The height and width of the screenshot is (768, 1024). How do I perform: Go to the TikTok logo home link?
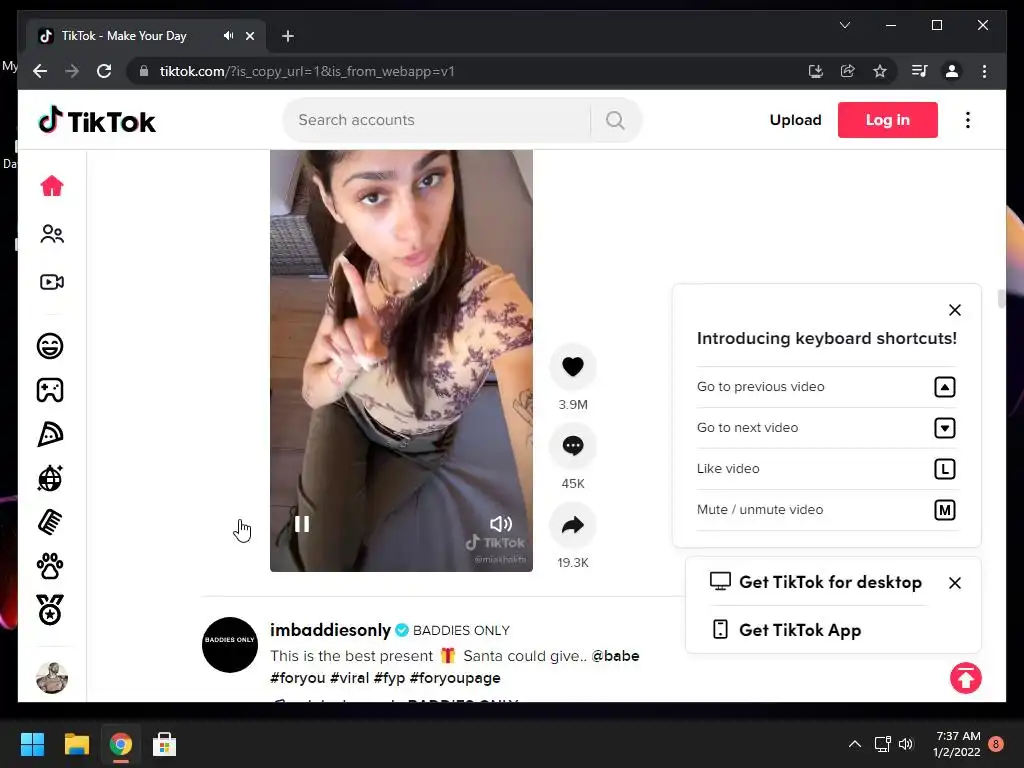pyautogui.click(x=97, y=121)
